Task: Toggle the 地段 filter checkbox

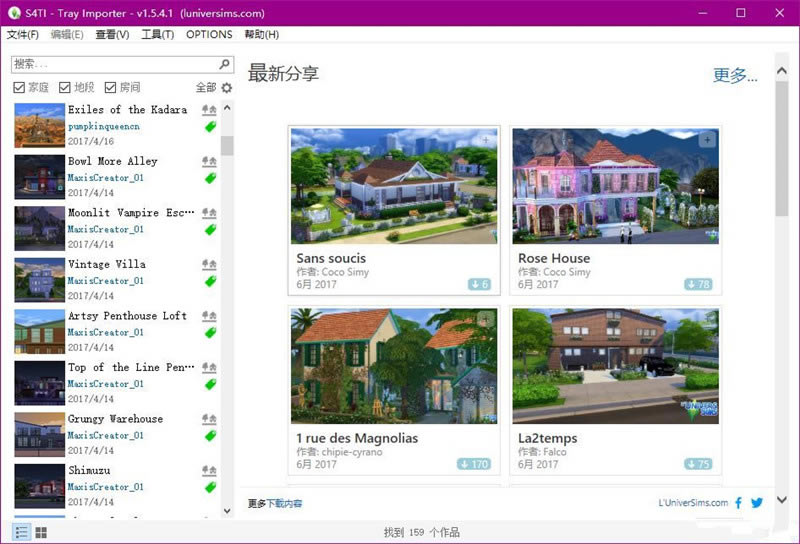Action: tap(65, 88)
